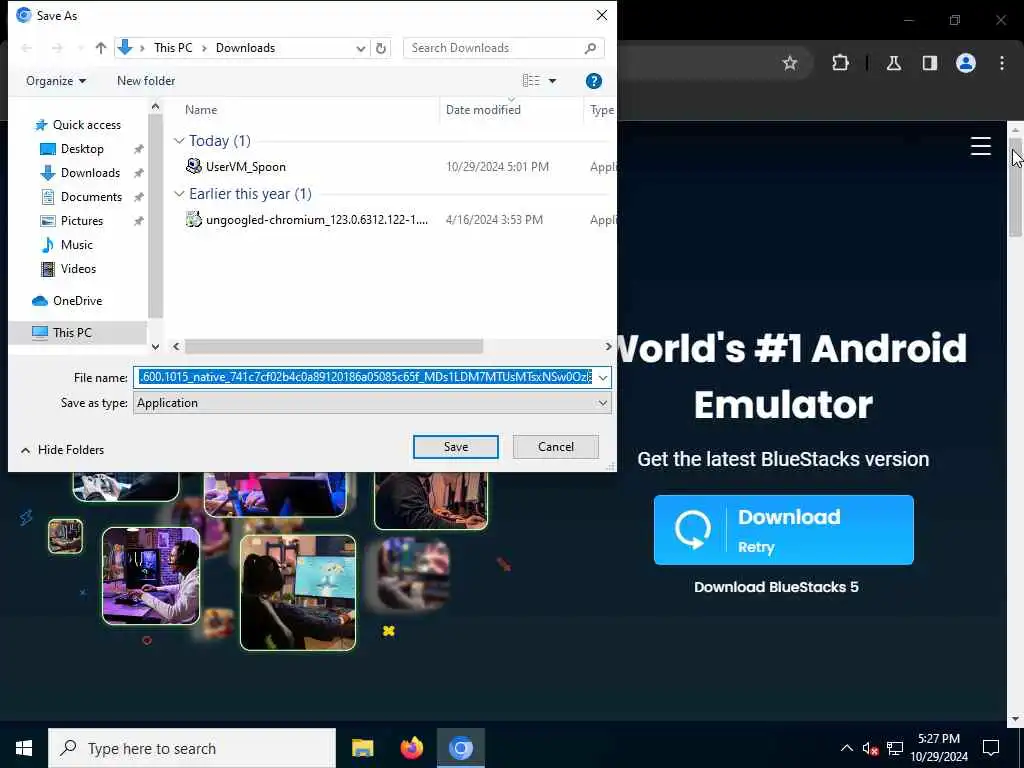1024x768 pixels.
Task: Click the BlueStacks Download Retry button
Action: tap(784, 530)
